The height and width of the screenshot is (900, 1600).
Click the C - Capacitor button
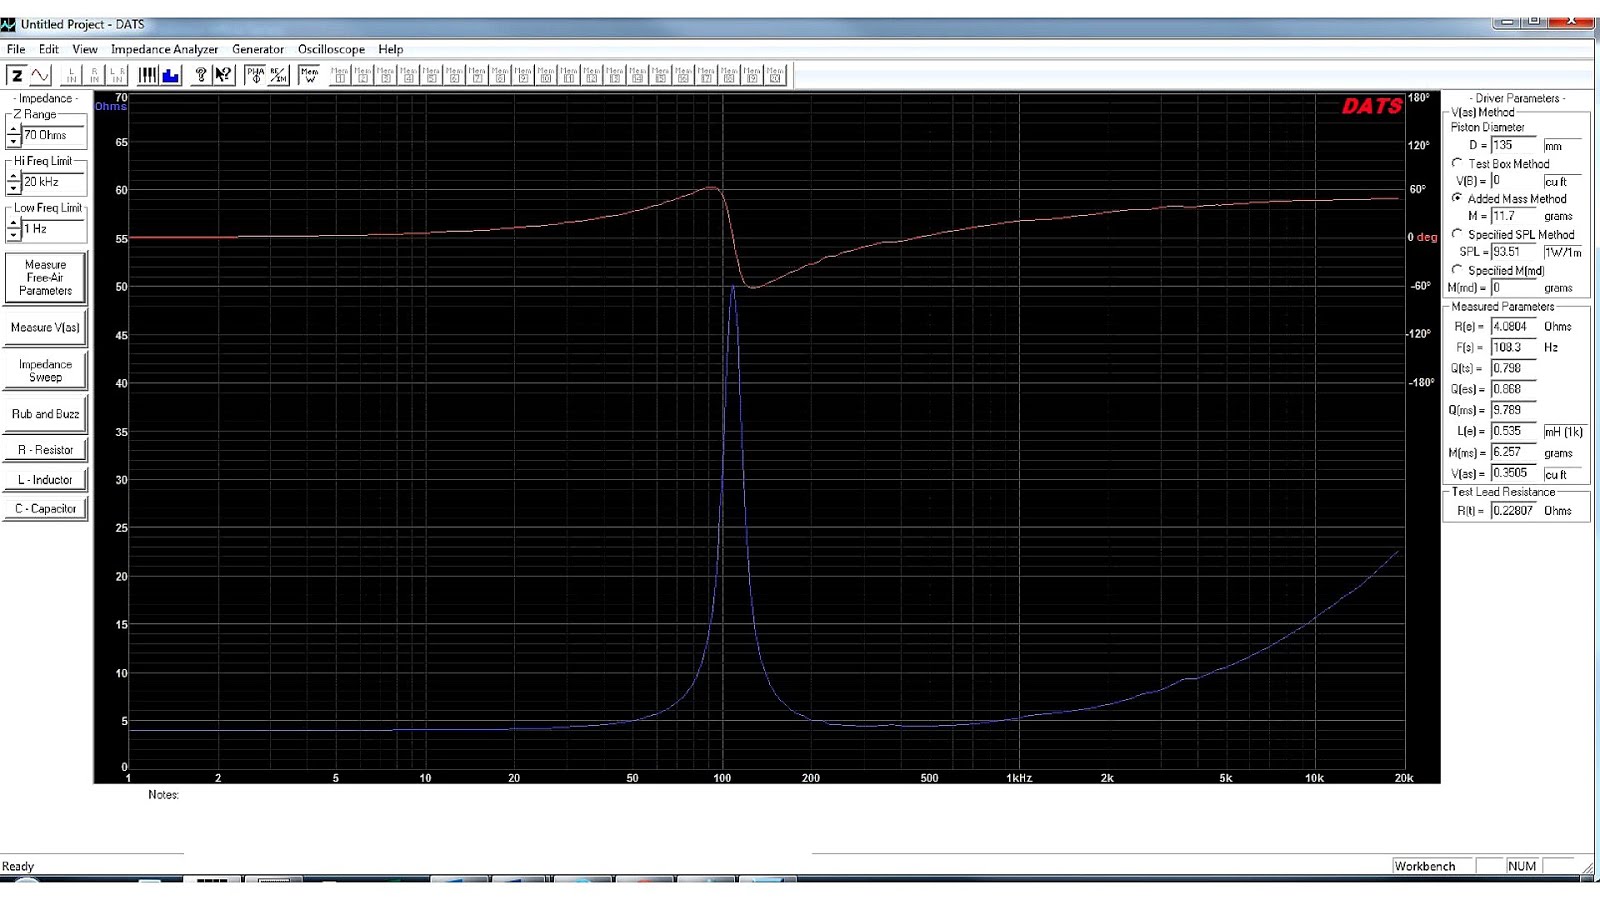45,509
